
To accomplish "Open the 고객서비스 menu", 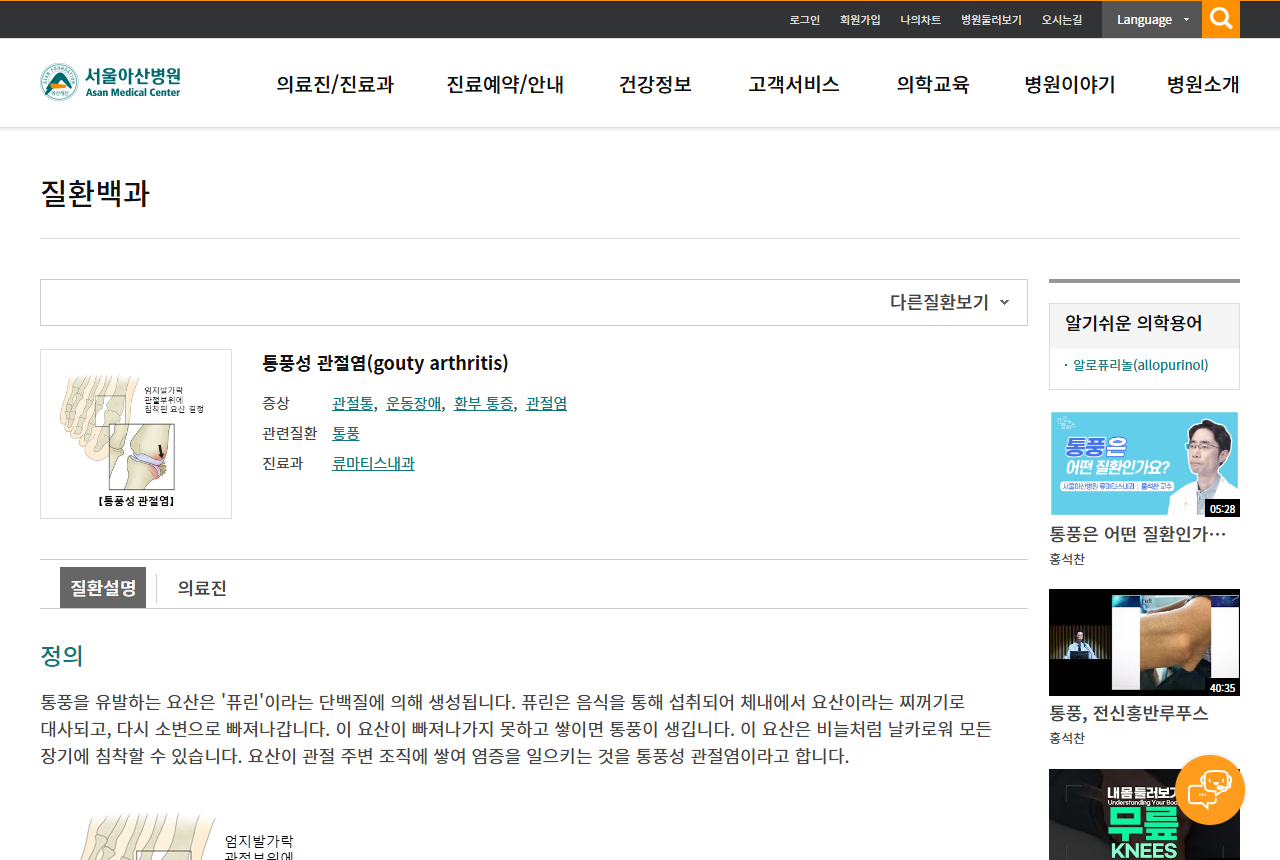I will pos(794,84).
